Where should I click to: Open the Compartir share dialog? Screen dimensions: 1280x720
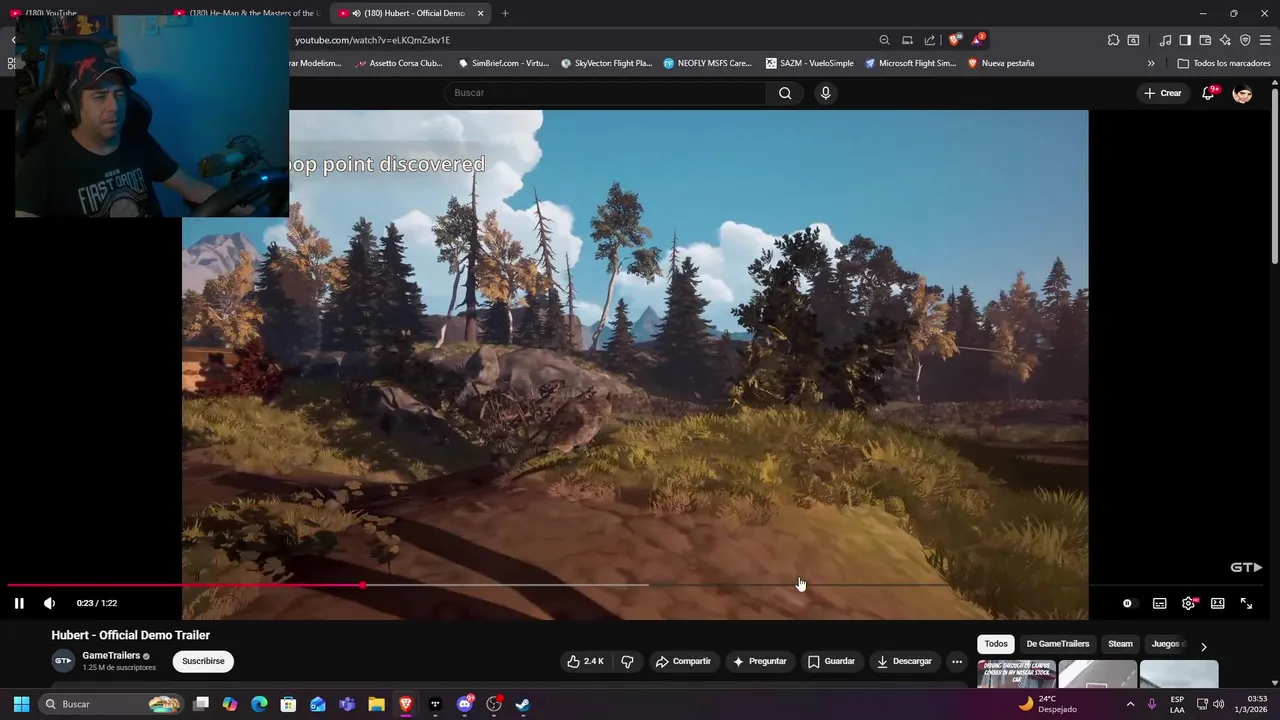point(683,661)
